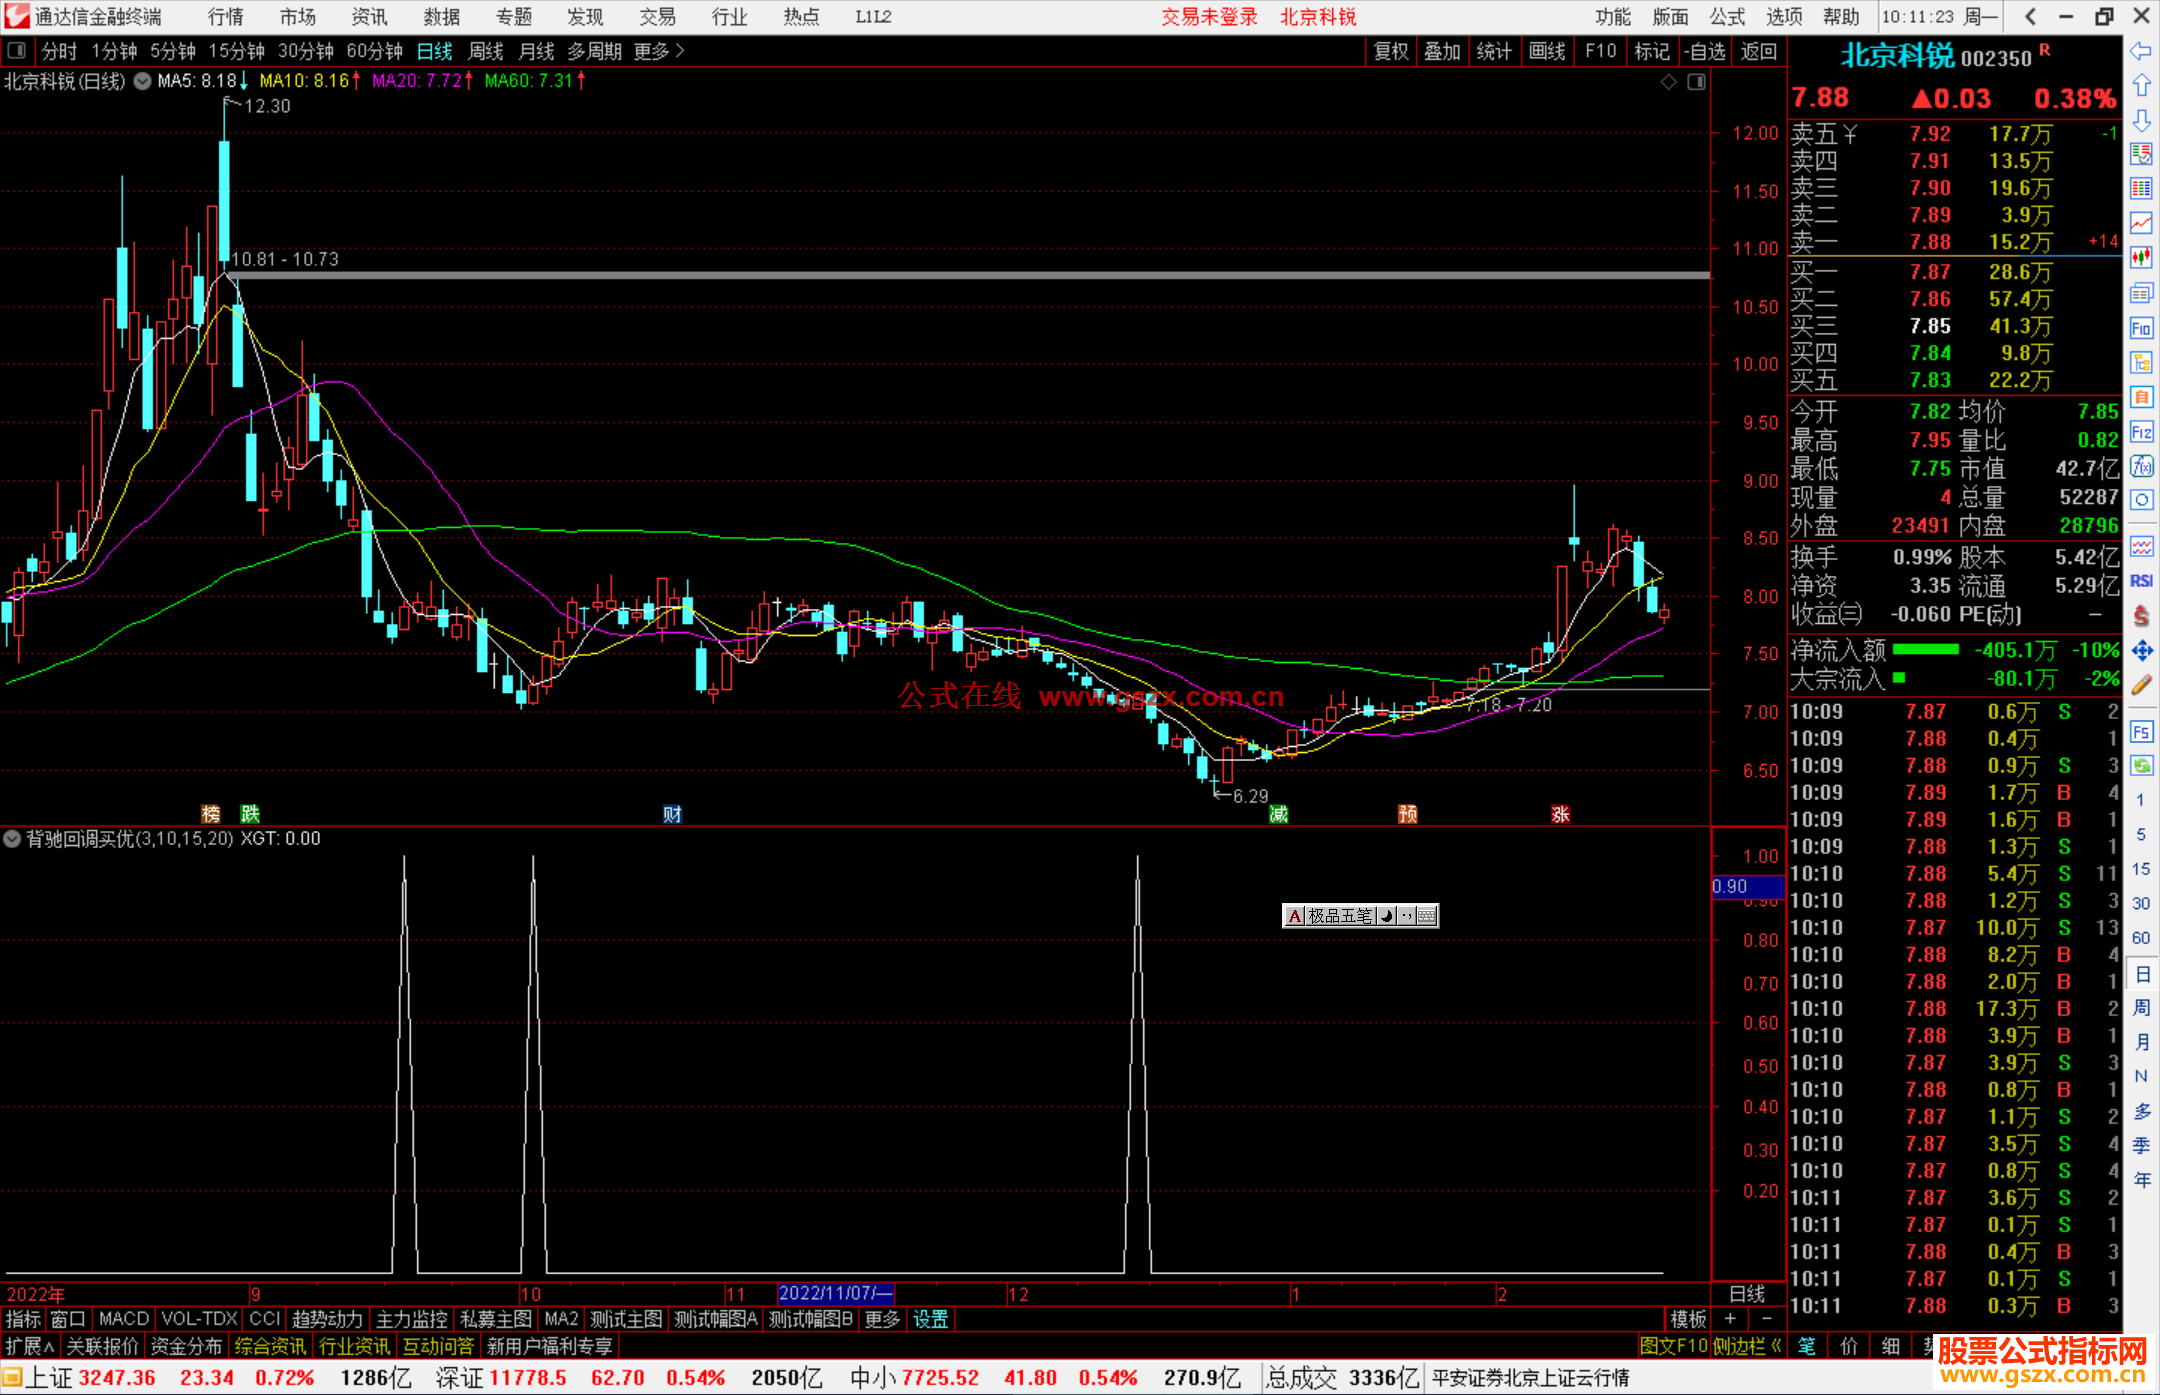Image resolution: width=2160 pixels, height=1395 pixels.
Task: Click the 复权 button above the chart
Action: [x=1391, y=51]
